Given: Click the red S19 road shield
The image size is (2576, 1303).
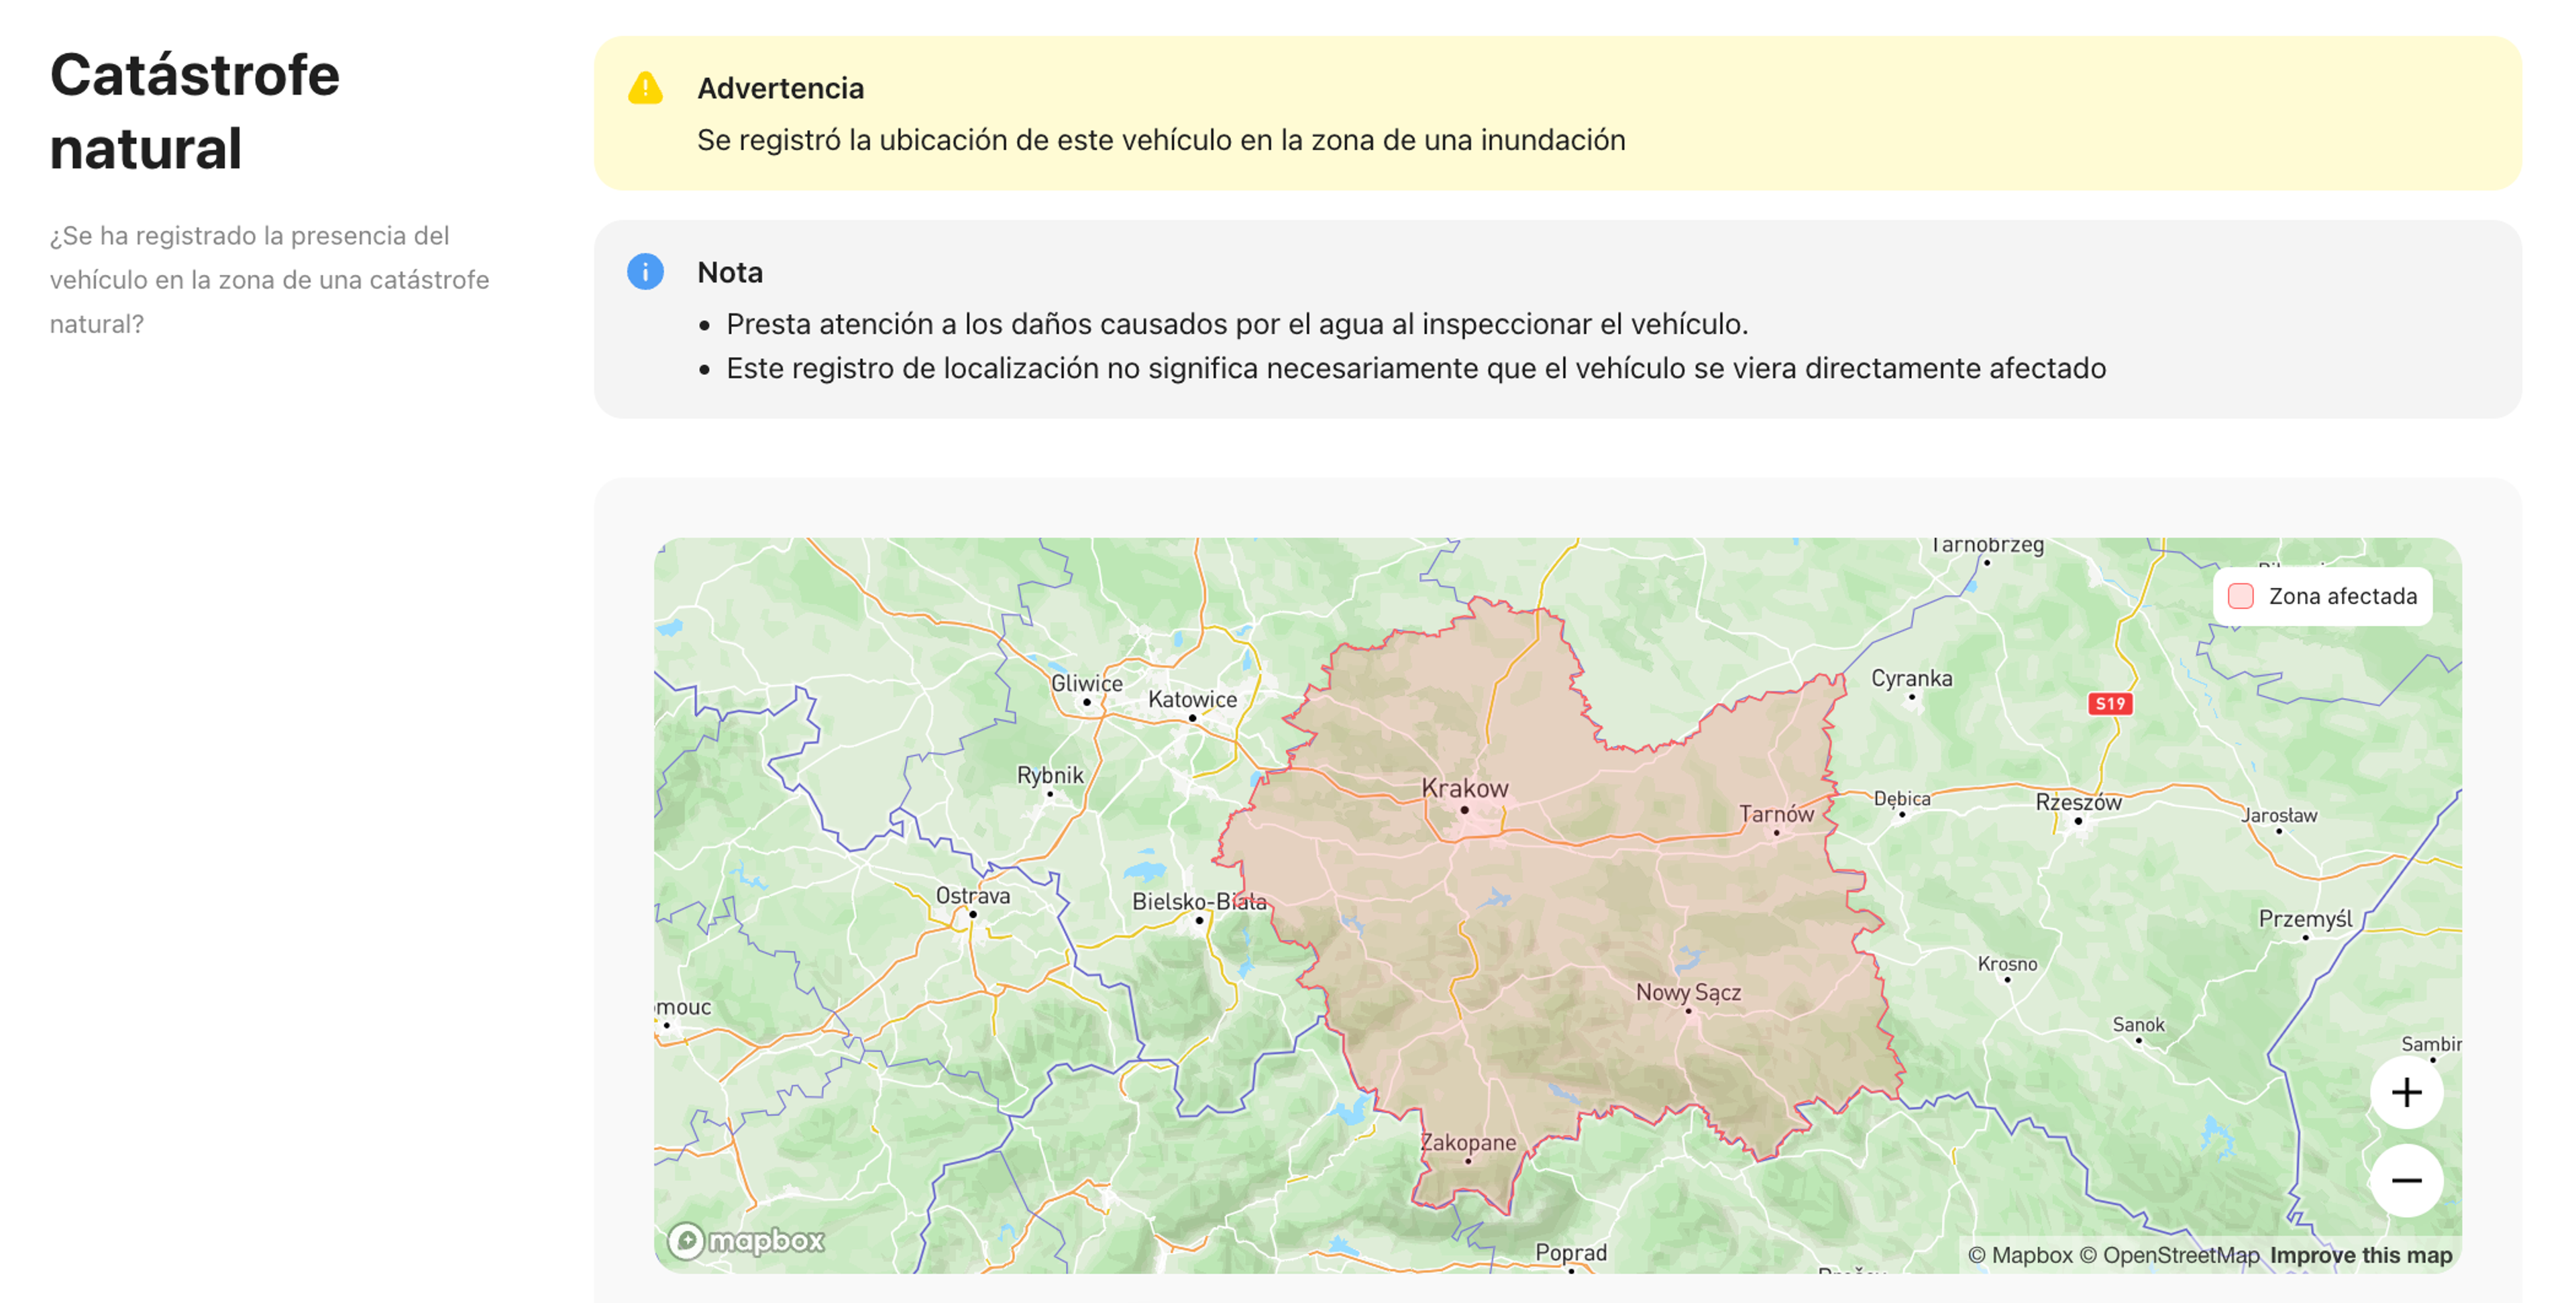Looking at the screenshot, I should [2110, 704].
